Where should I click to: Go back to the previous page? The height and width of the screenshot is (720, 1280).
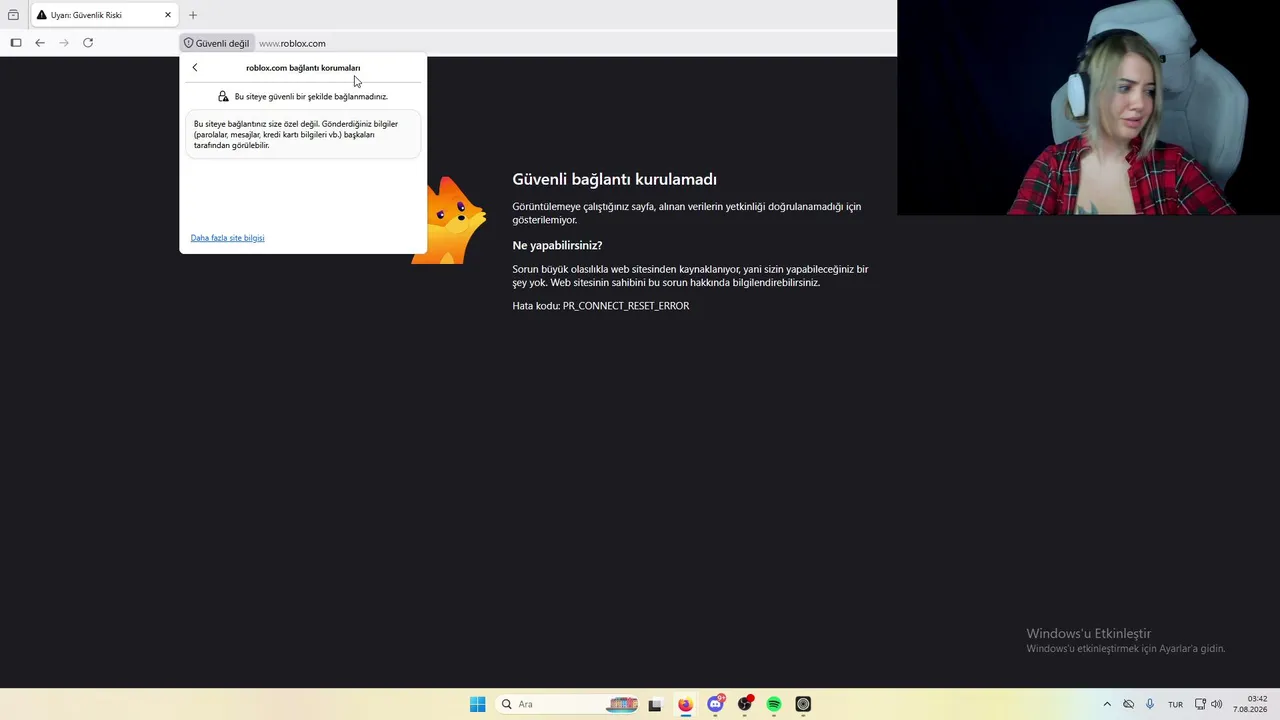[40, 43]
